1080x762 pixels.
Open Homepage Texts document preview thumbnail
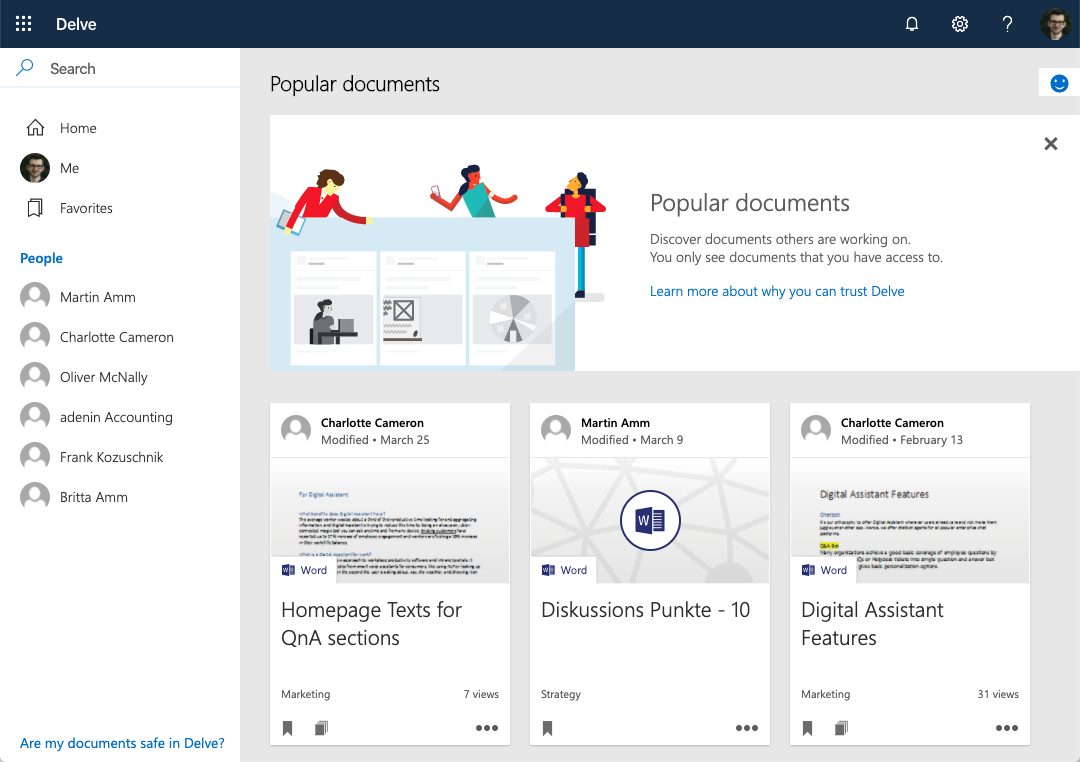(390, 520)
